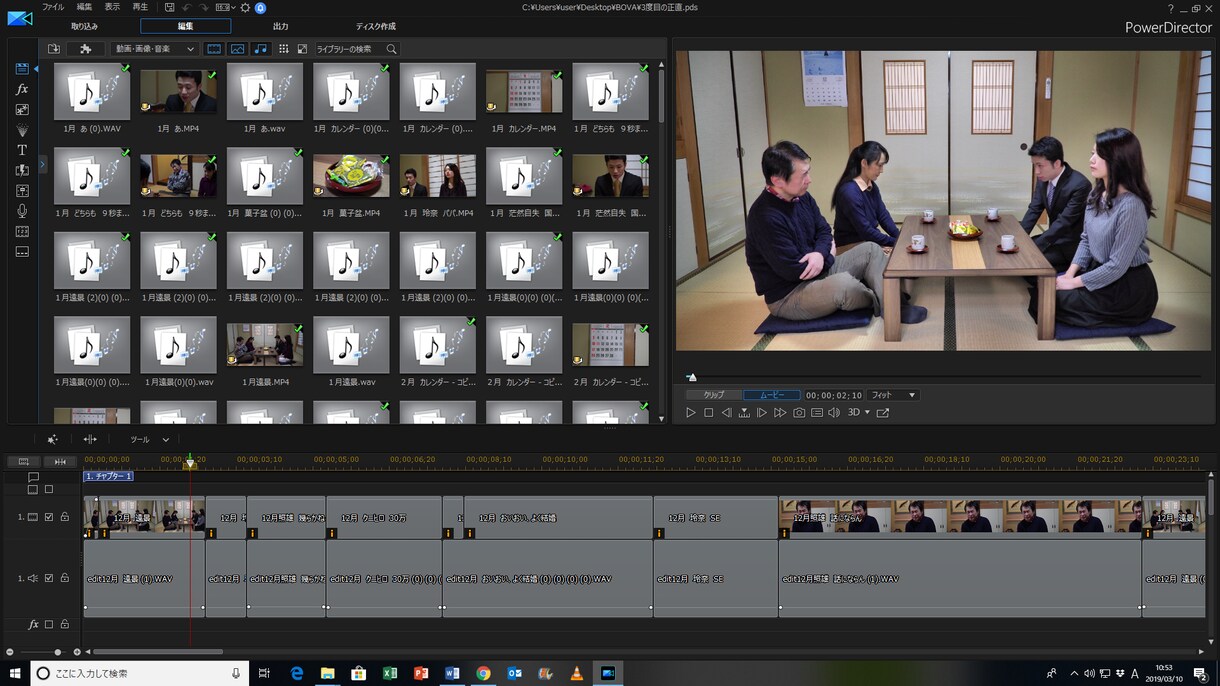Open the library grid view menu icon
Viewport: 1220px width, 686px height.
[x=284, y=48]
